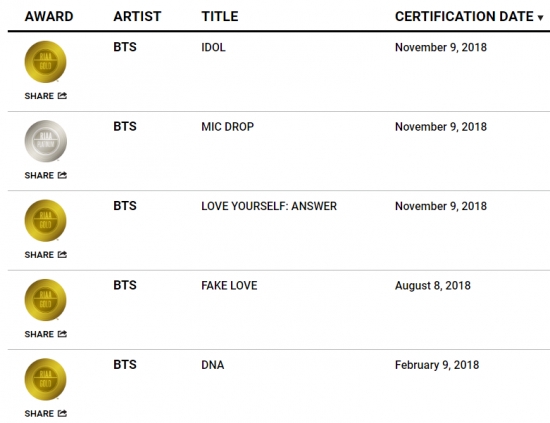Screen dimensions: 550x423
Task: Share the DNA gold certification
Action: pyautogui.click(x=46, y=413)
